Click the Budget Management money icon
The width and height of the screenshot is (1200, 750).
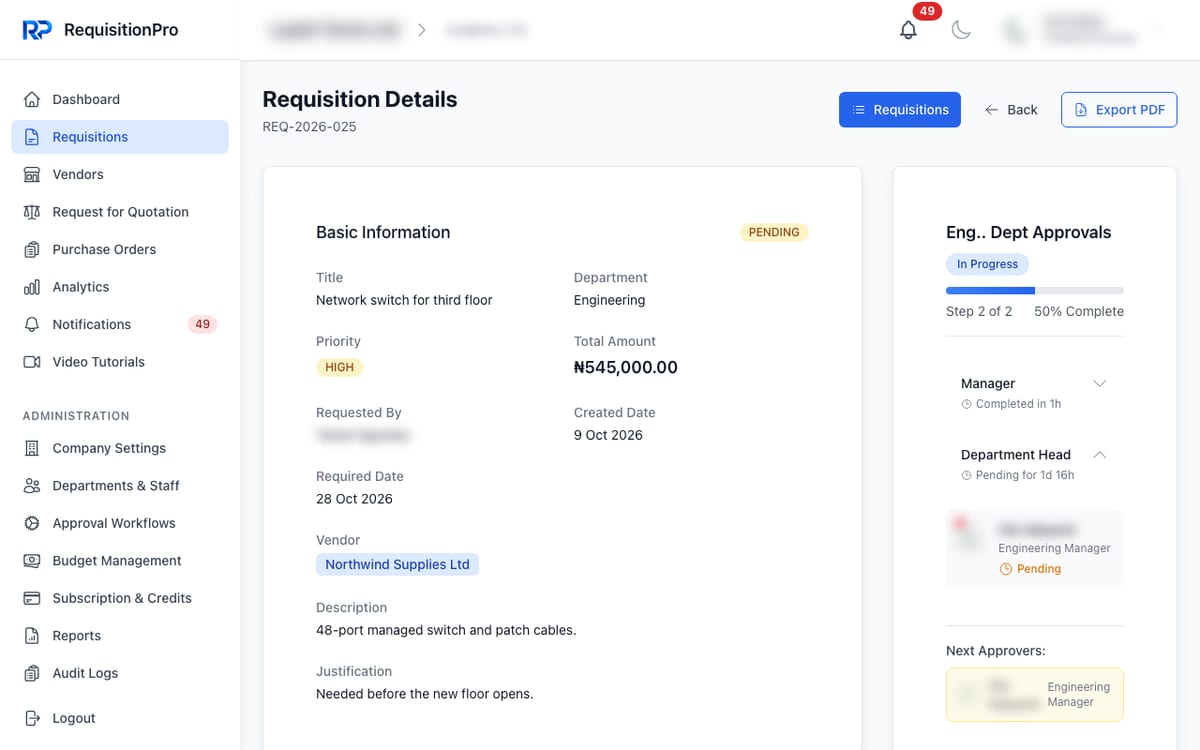pos(32,561)
